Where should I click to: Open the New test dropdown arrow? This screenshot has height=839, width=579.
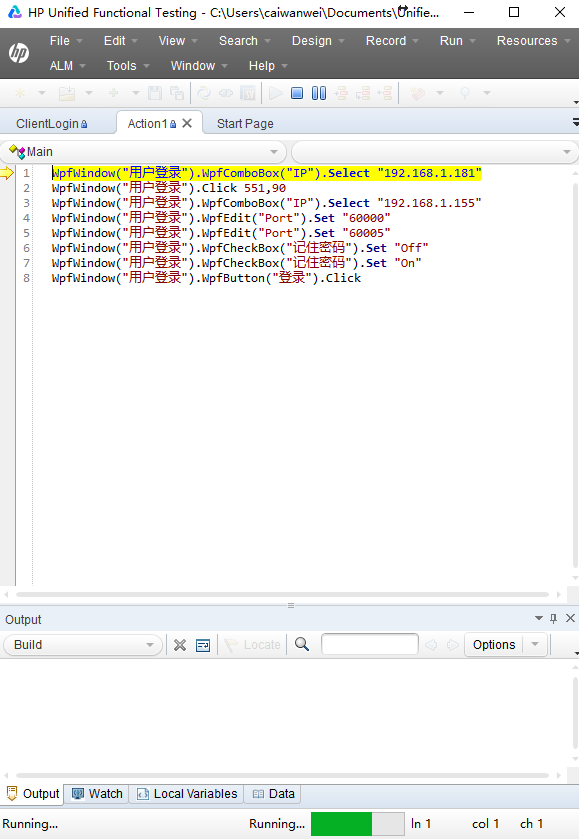click(x=41, y=93)
